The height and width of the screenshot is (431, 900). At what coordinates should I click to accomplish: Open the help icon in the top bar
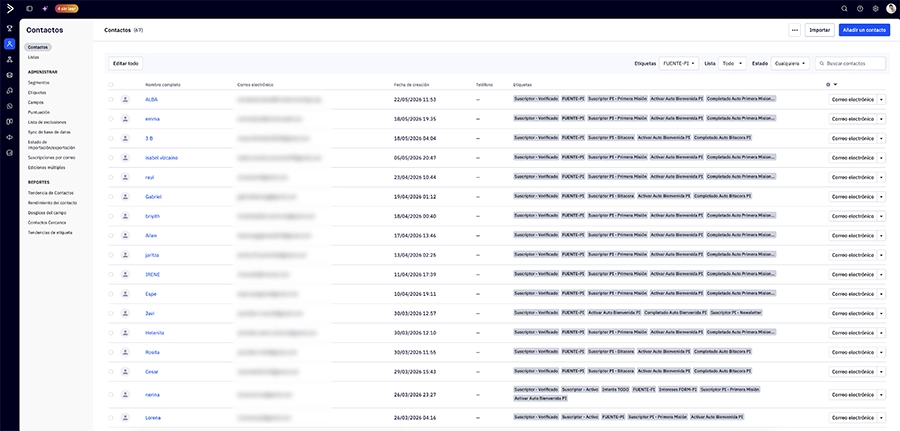pyautogui.click(x=860, y=9)
